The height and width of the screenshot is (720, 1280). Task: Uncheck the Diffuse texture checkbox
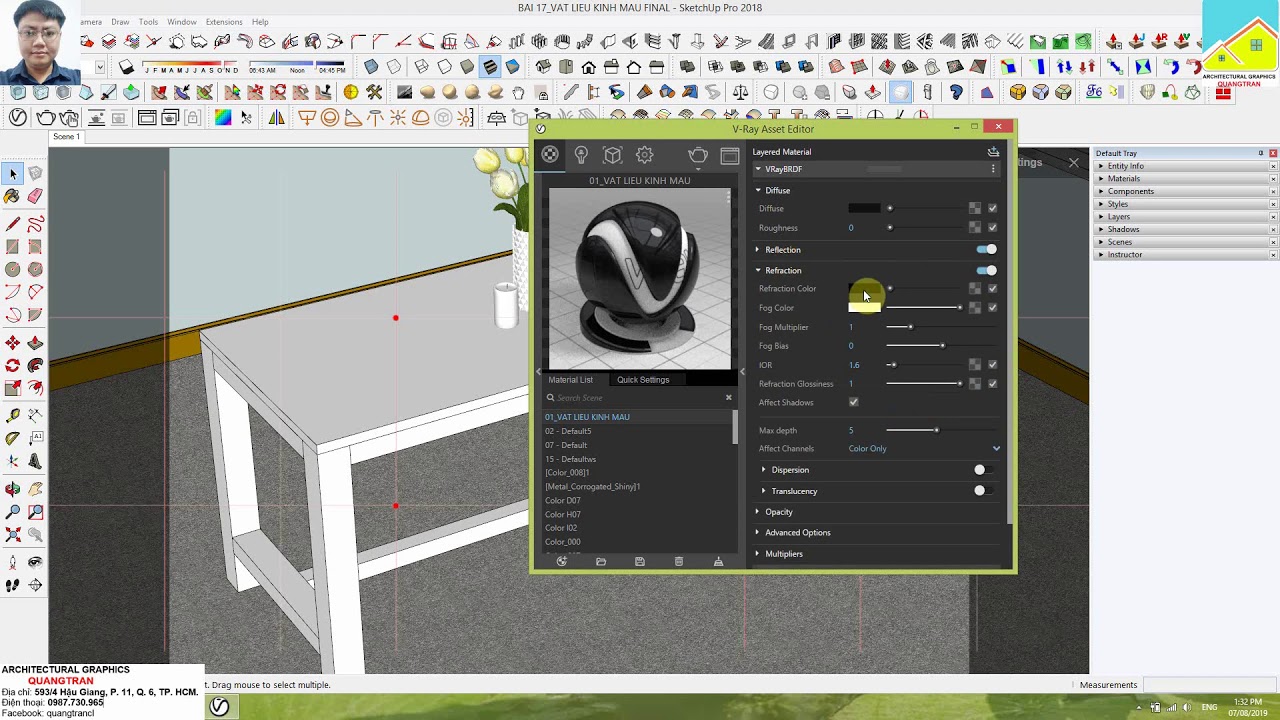(x=992, y=208)
